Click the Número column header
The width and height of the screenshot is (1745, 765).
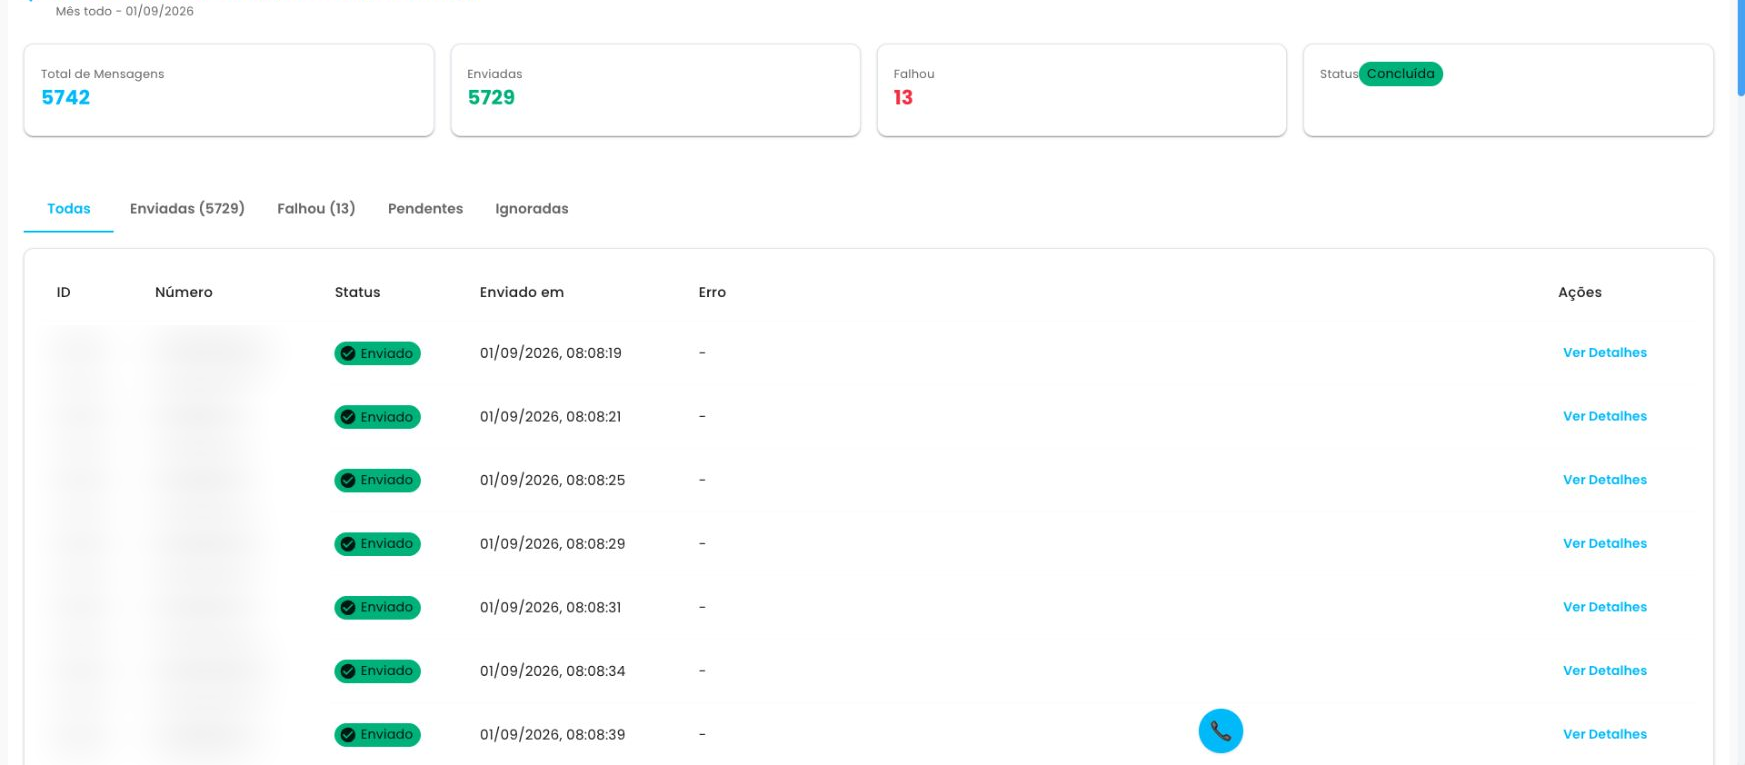pos(184,292)
